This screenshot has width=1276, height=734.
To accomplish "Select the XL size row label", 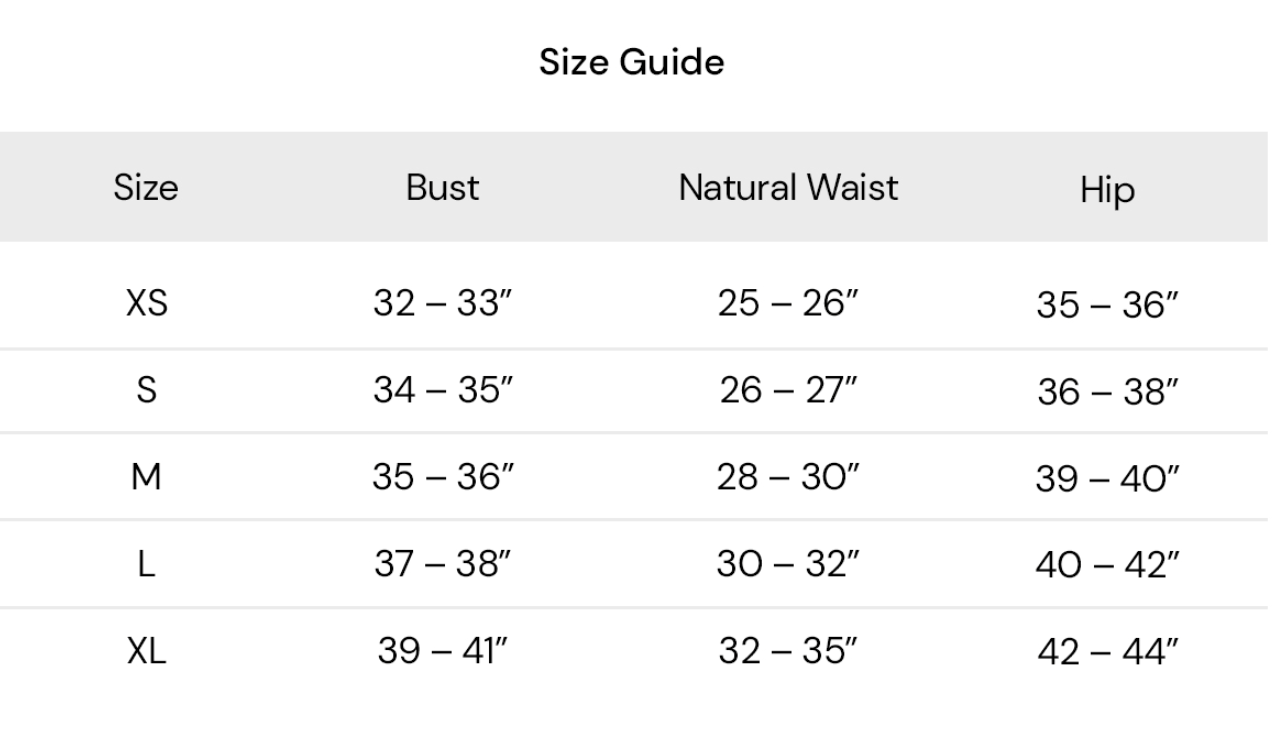I will pos(146,653).
